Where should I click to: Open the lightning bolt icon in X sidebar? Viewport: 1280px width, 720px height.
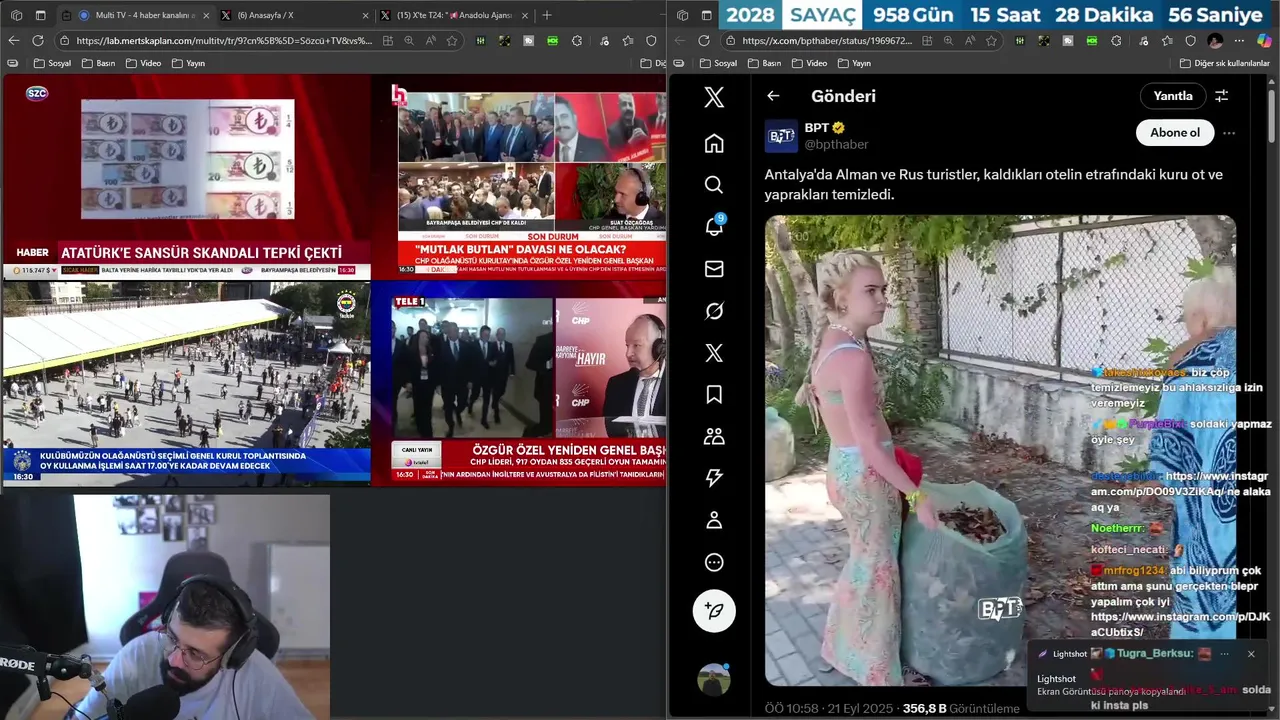point(714,478)
